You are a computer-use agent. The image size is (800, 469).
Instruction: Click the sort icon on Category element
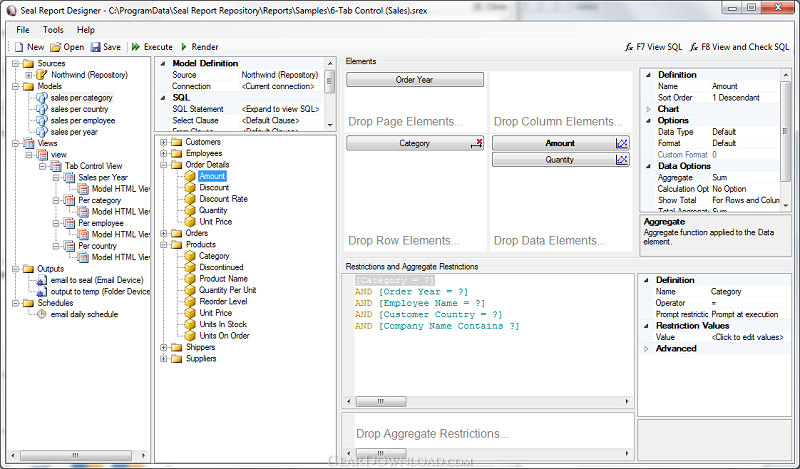tap(476, 143)
